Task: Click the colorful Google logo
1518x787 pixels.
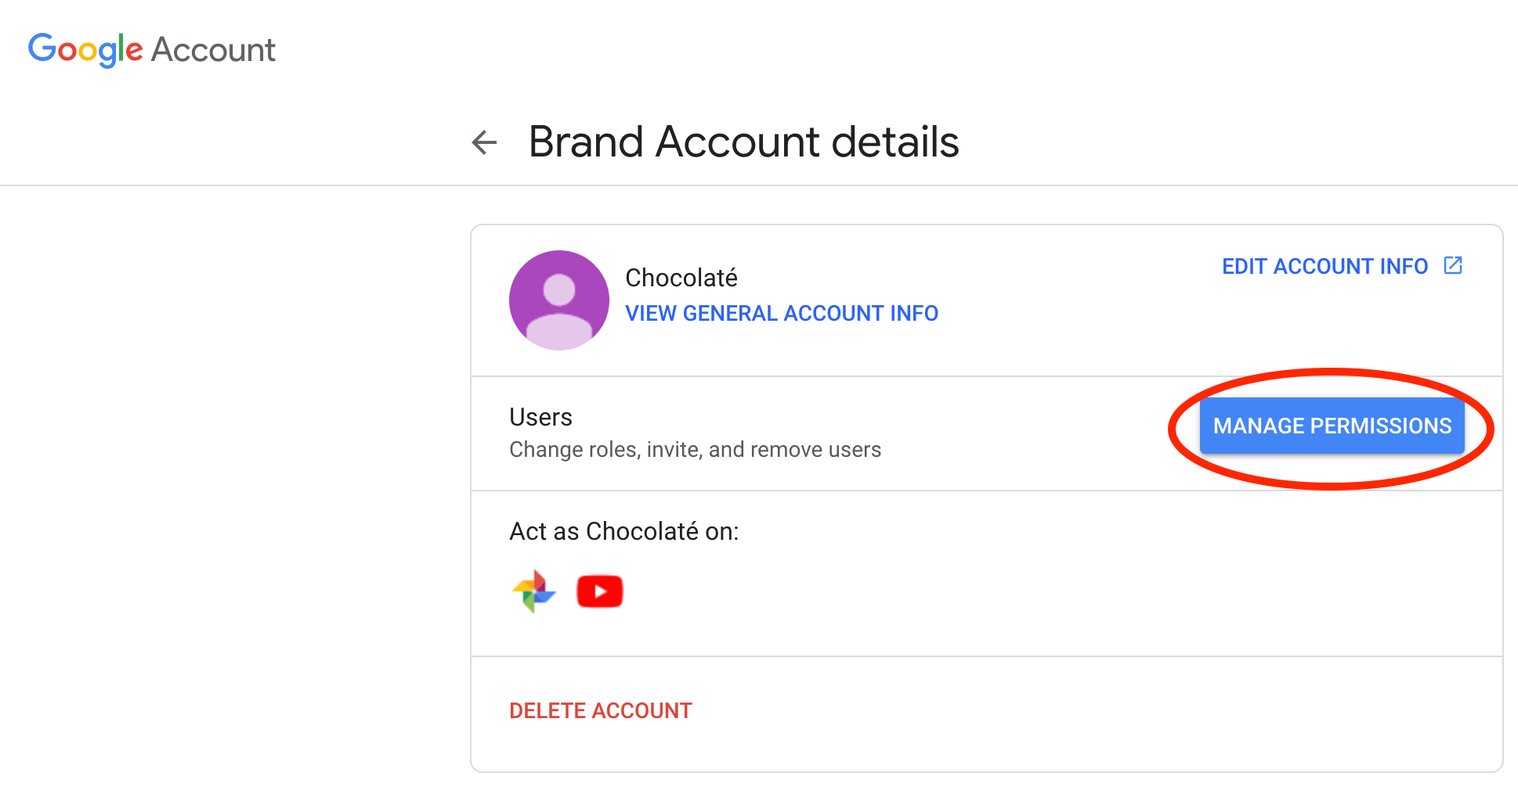Action: click(x=85, y=49)
